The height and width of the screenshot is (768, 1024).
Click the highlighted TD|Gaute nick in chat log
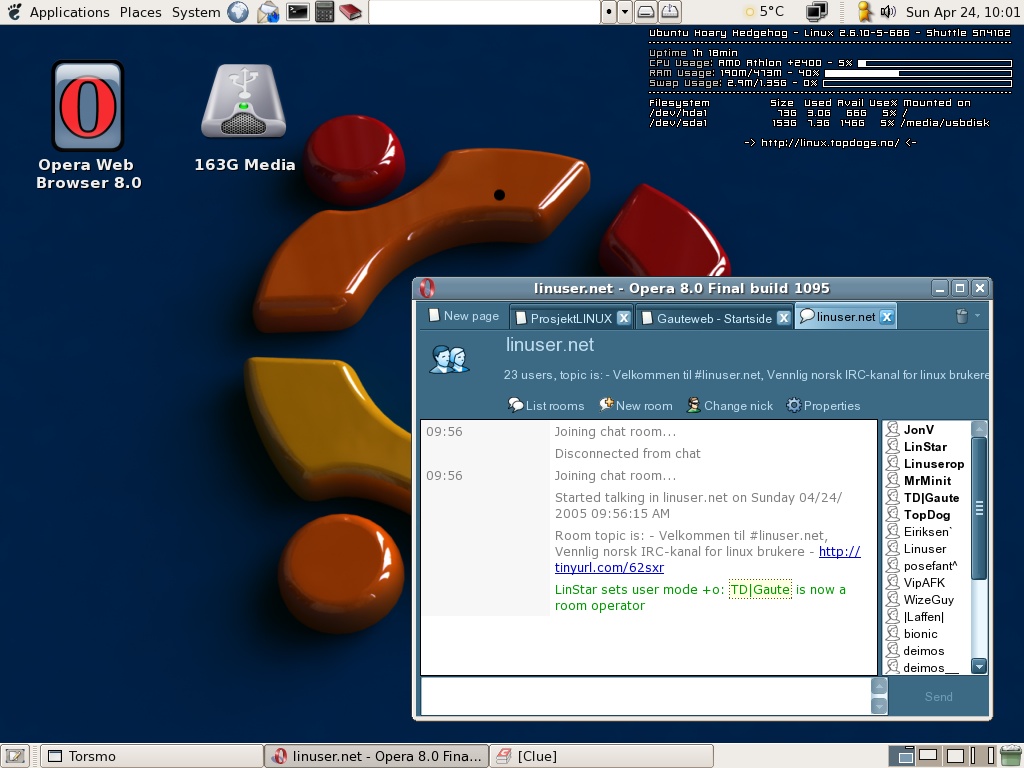pyautogui.click(x=760, y=589)
